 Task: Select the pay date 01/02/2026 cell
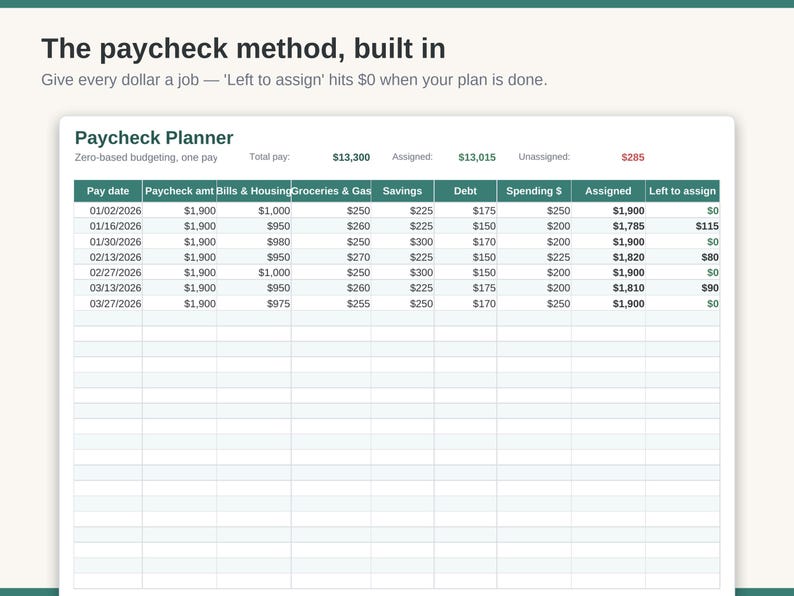108,211
